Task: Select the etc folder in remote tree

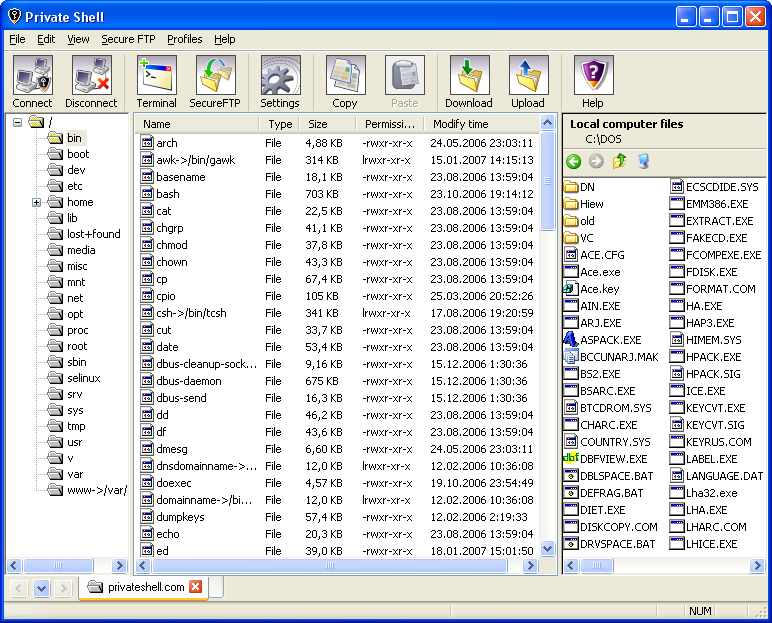Action: (75, 186)
